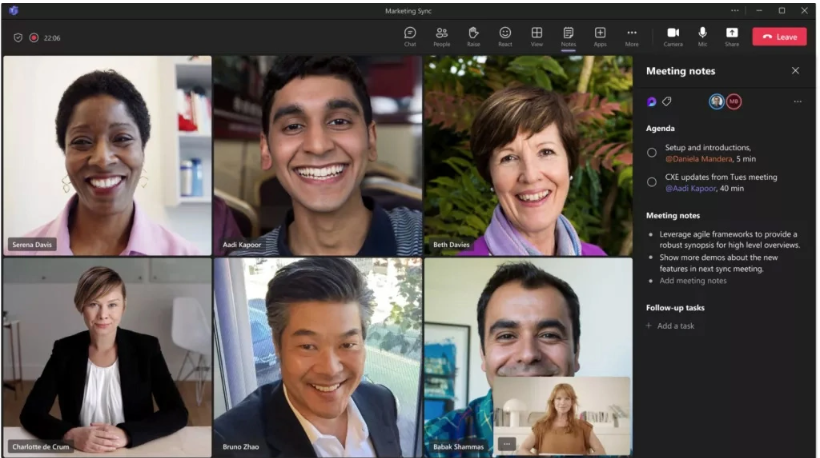Click the red recording indicator
The height and width of the screenshot is (458, 820).
34,38
